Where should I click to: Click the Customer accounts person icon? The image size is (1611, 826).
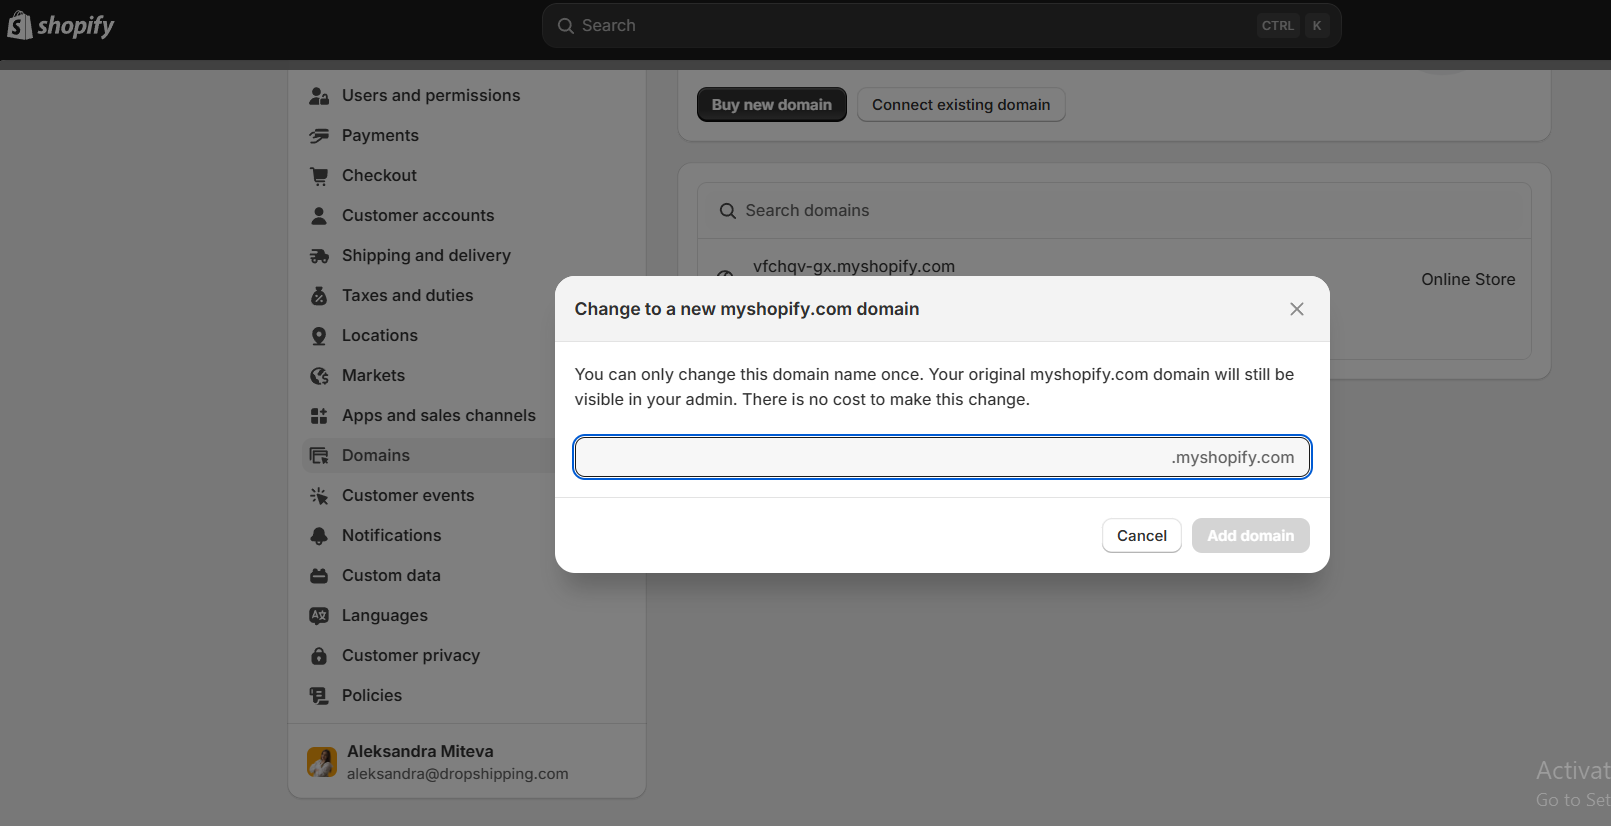coord(319,216)
